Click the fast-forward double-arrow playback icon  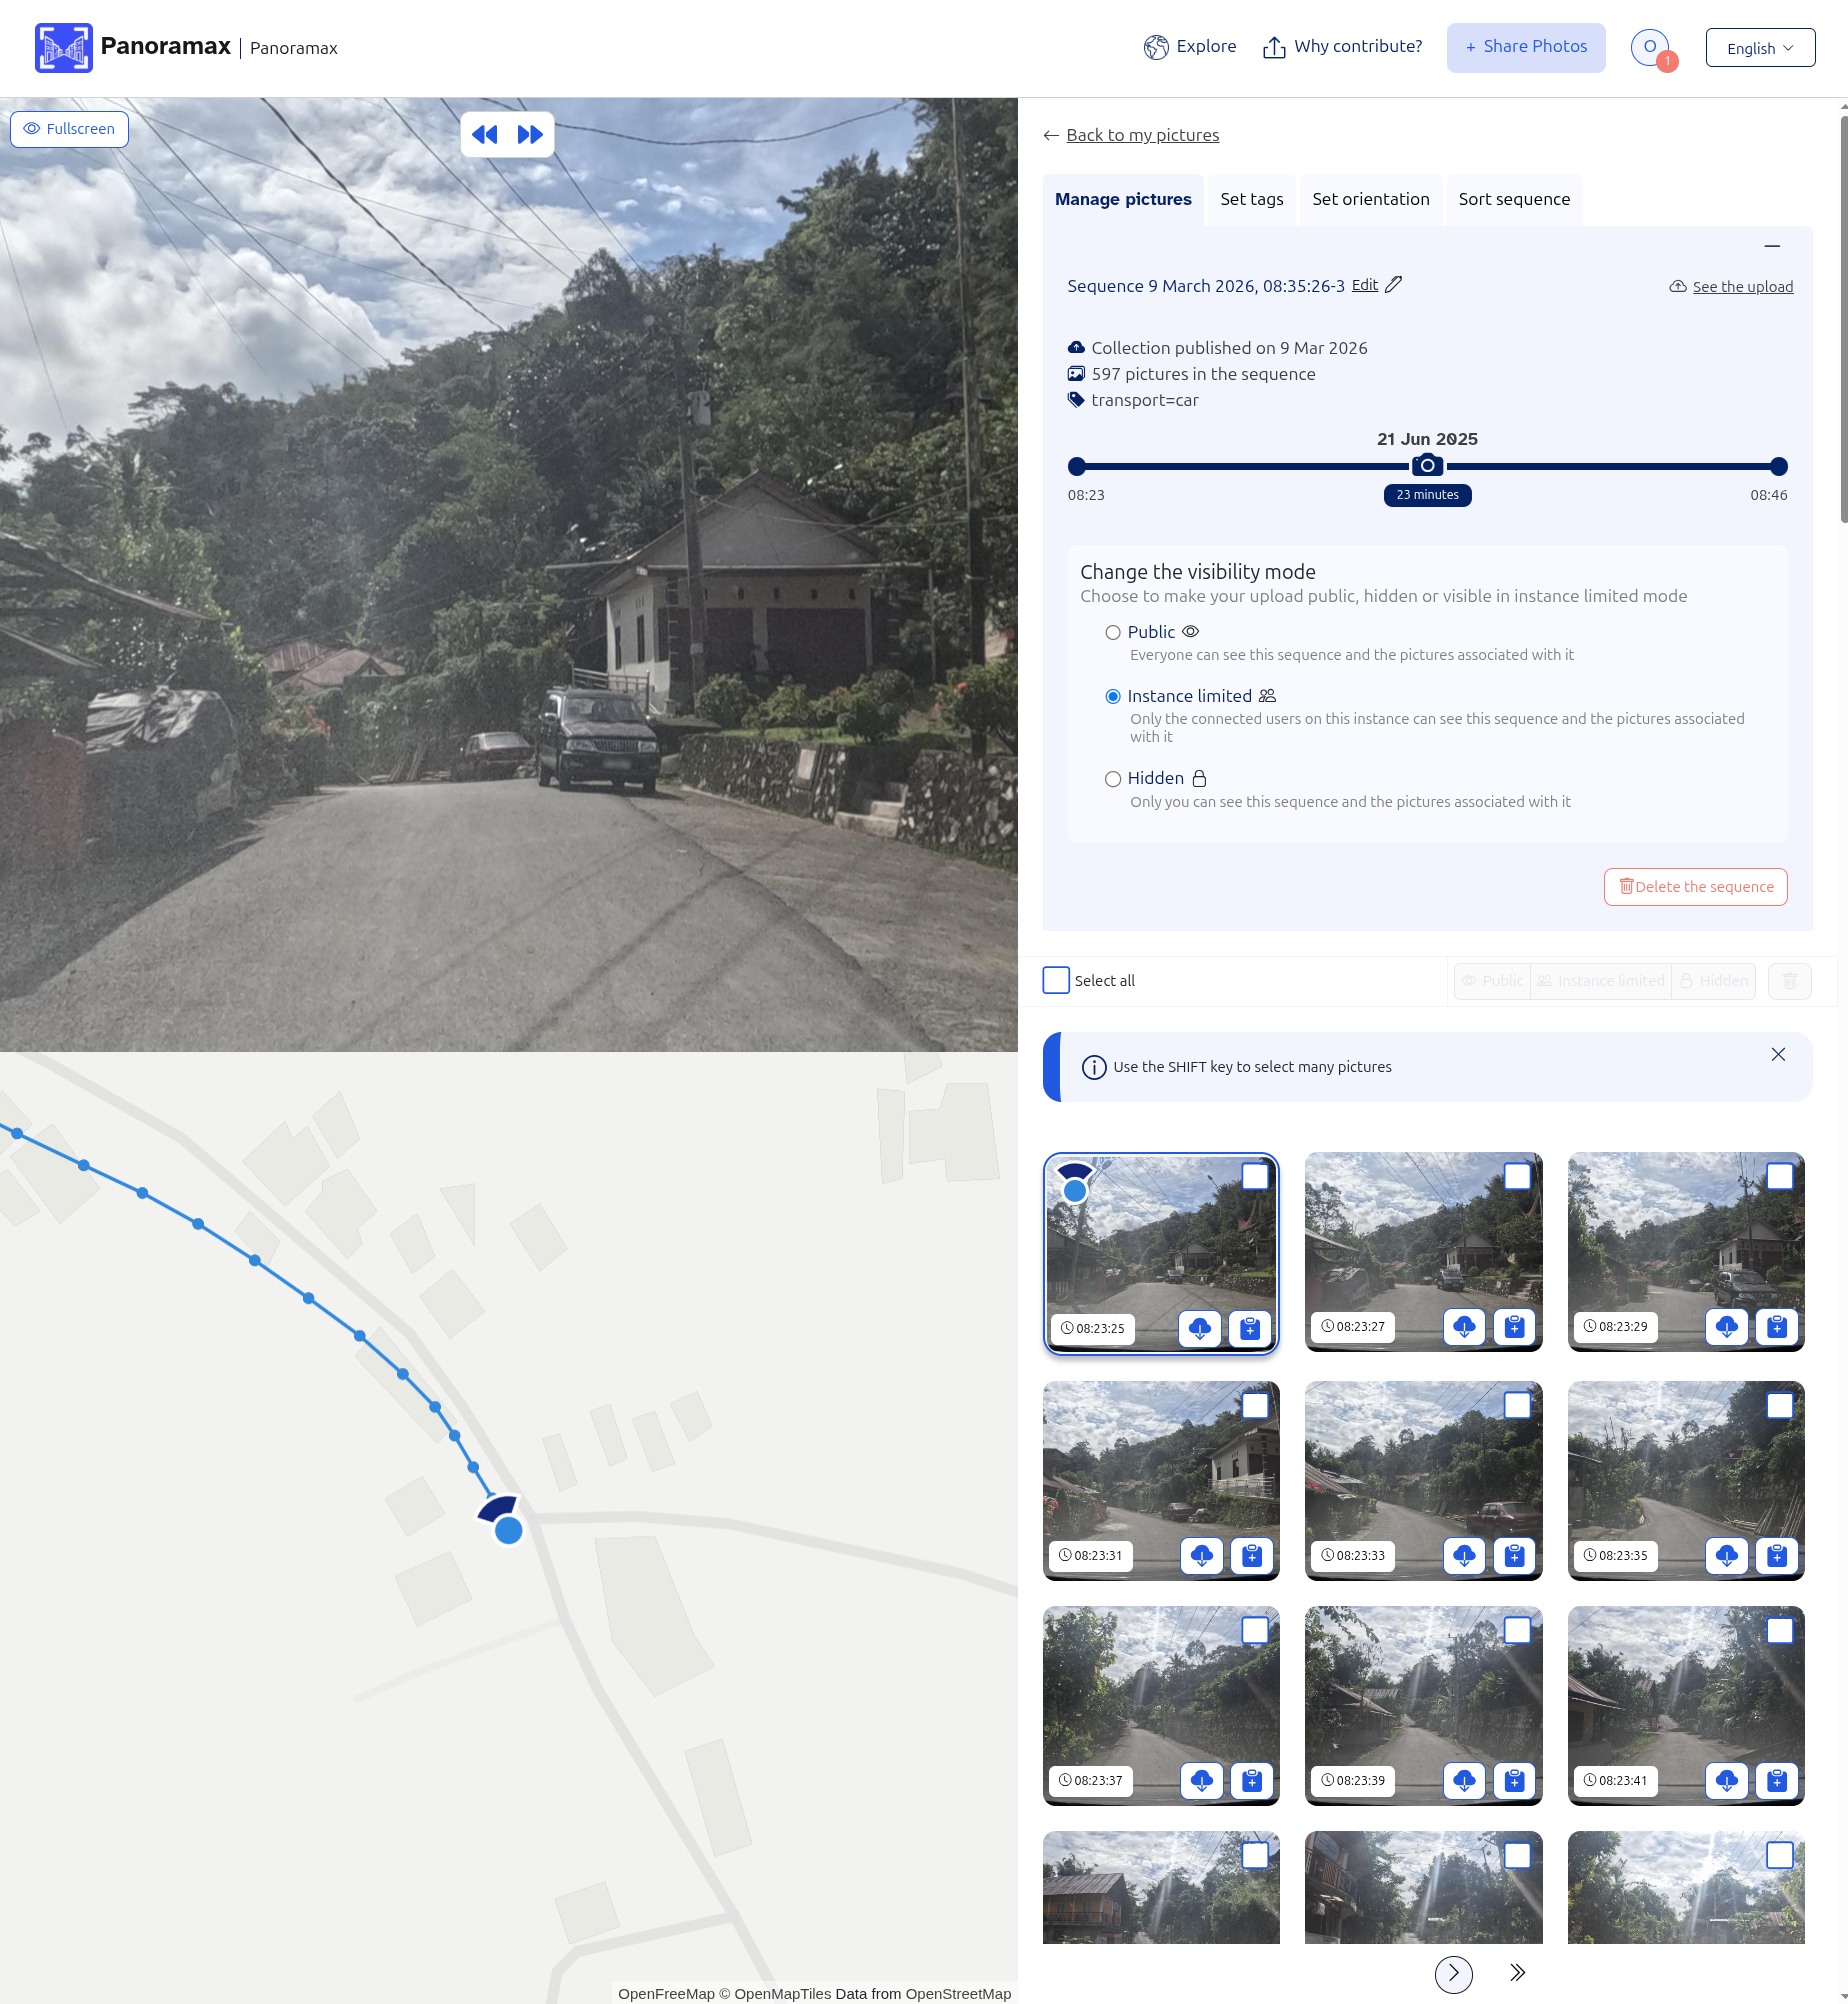tap(530, 135)
